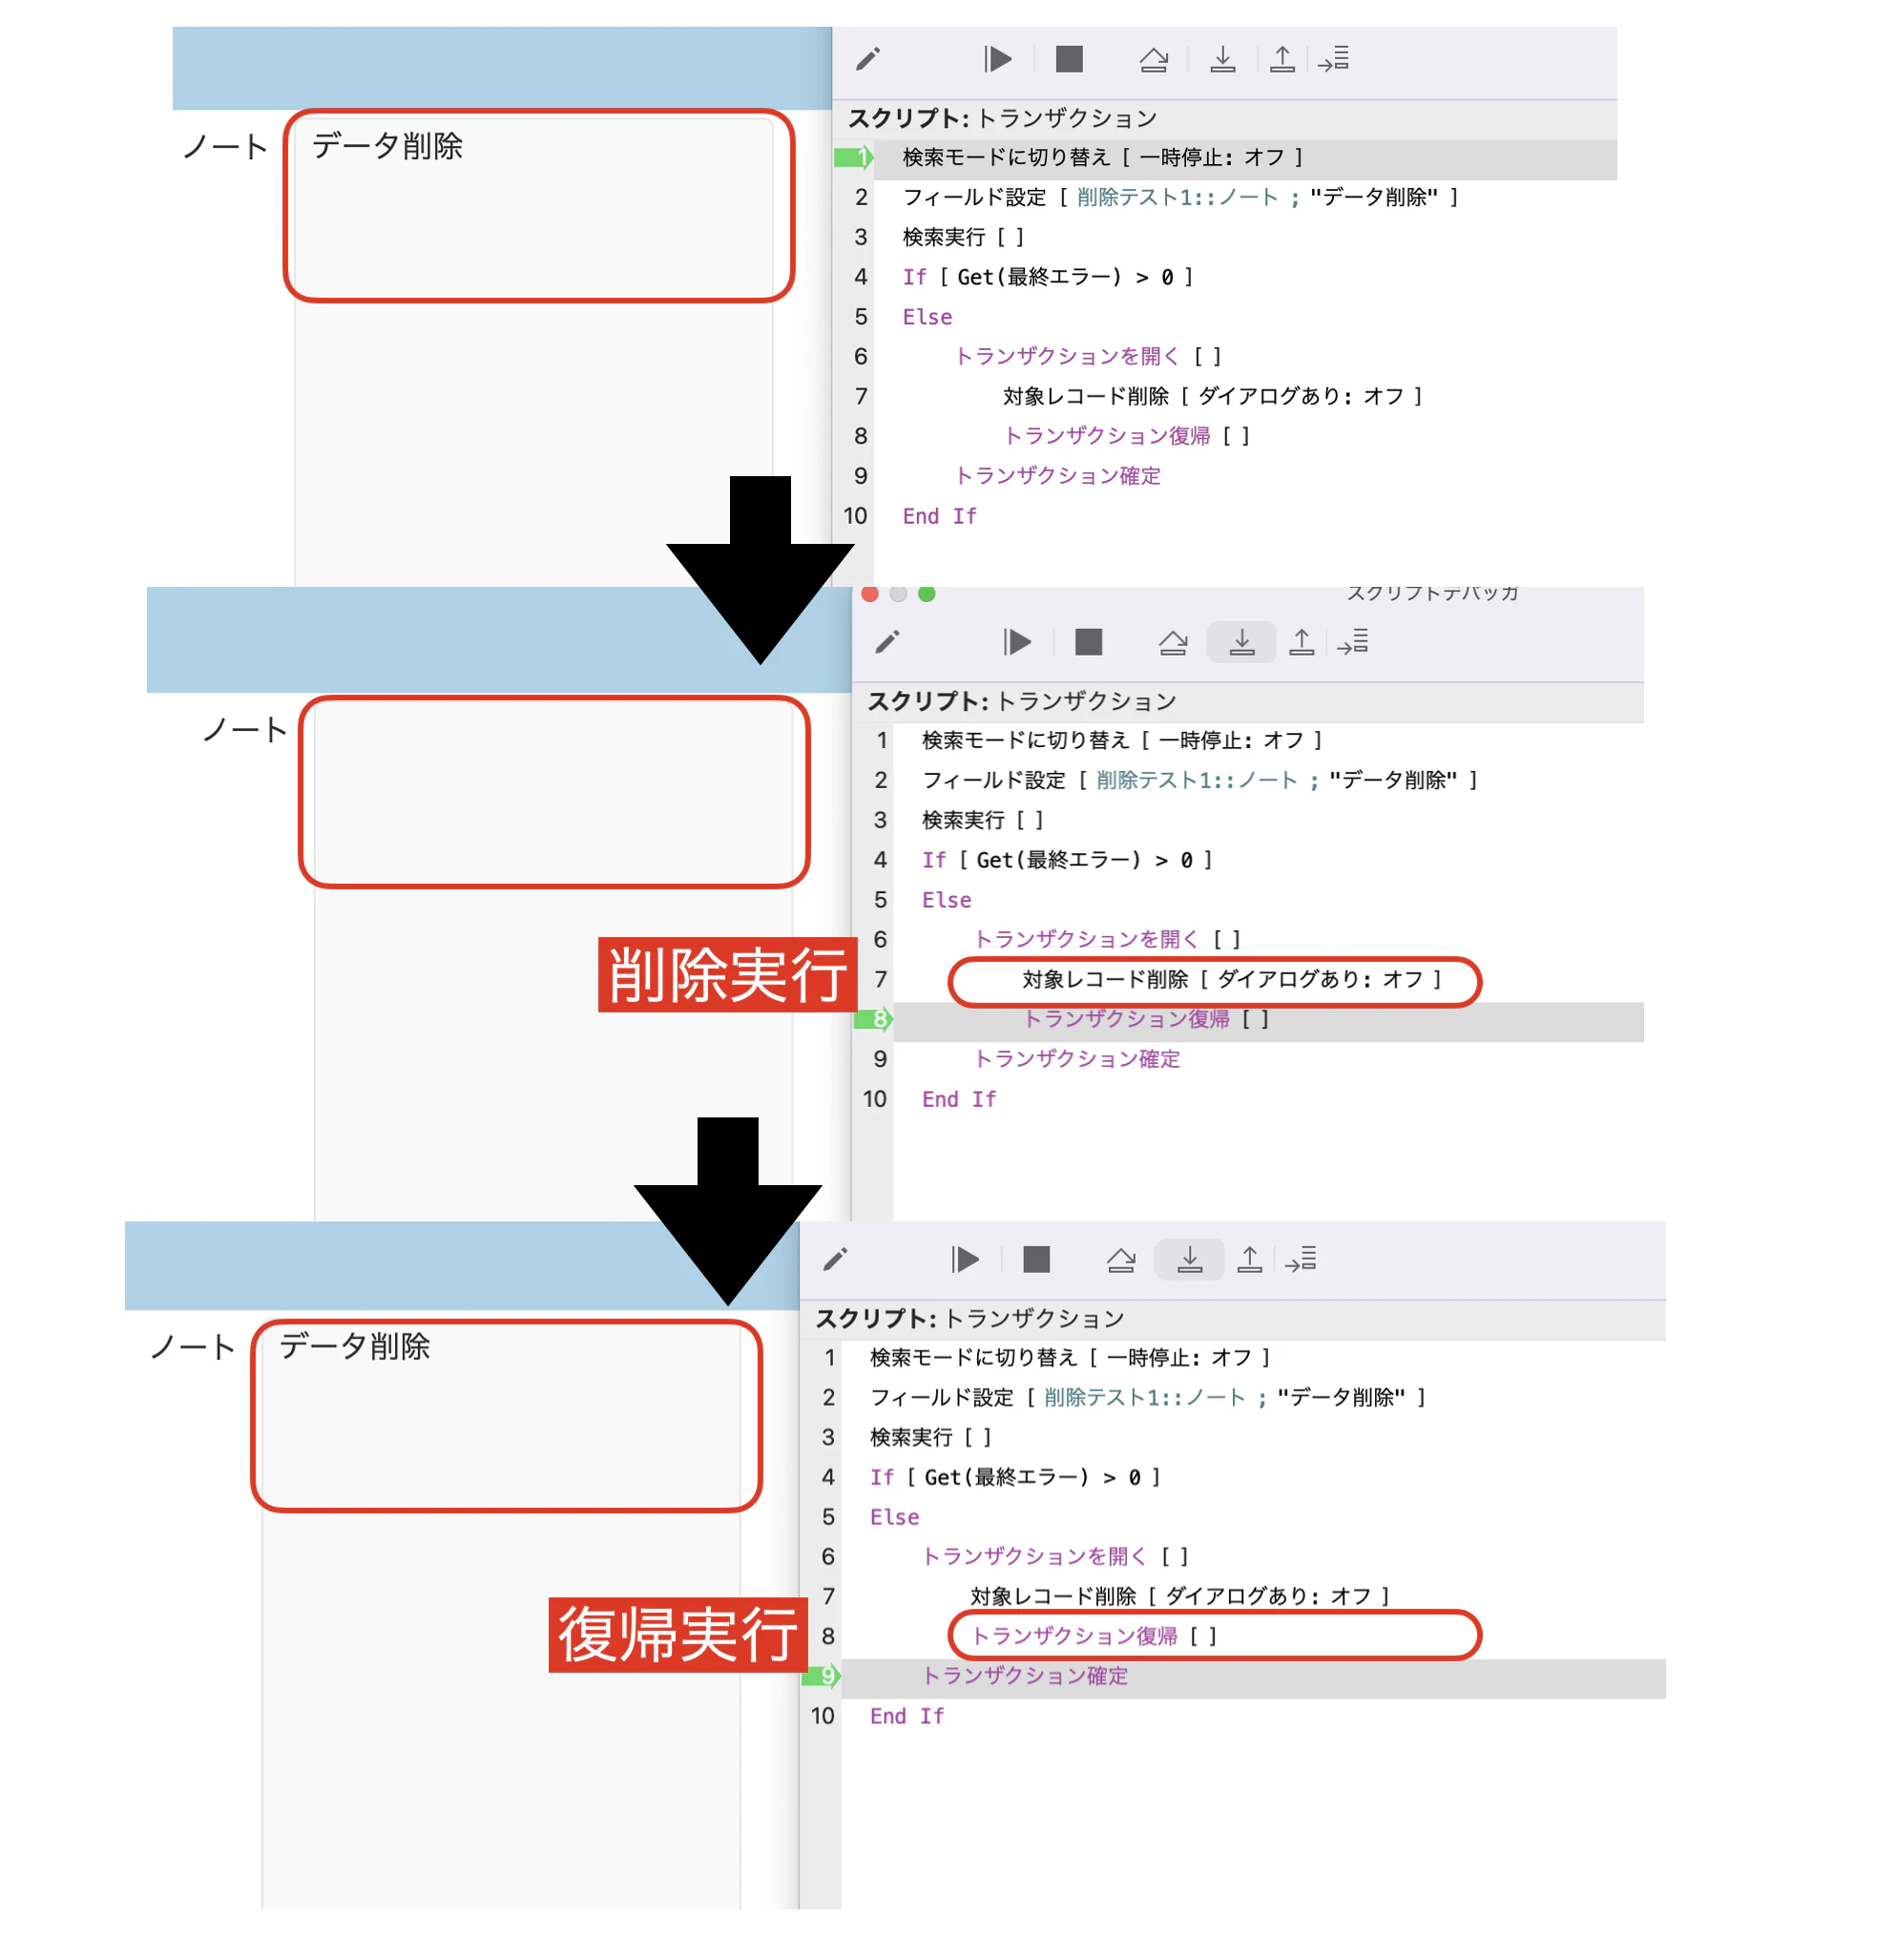
Task: Select the highlighted トランザクション確定 line in the bottom script
Action: point(1024,1676)
